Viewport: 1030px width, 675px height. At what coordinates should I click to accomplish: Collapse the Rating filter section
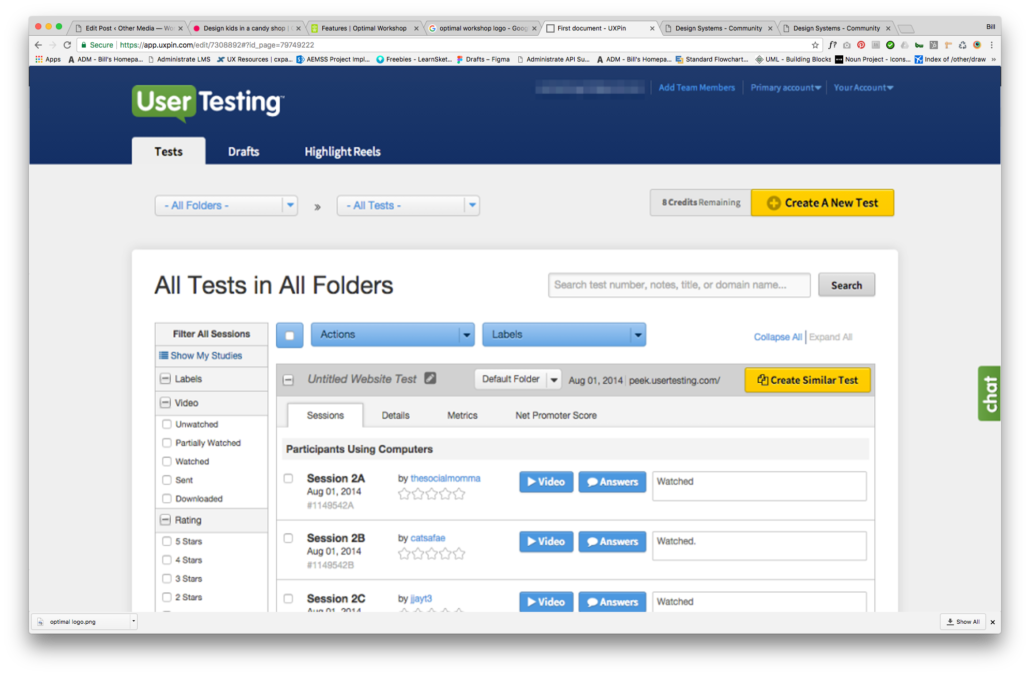click(166, 520)
